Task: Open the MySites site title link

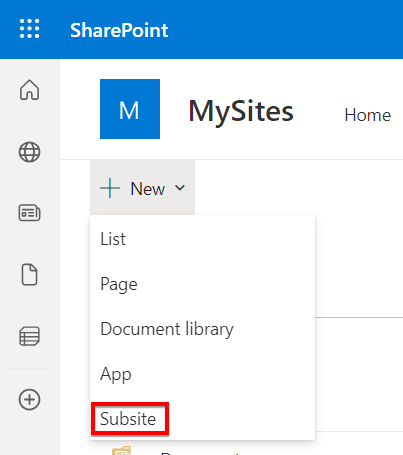Action: (241, 111)
